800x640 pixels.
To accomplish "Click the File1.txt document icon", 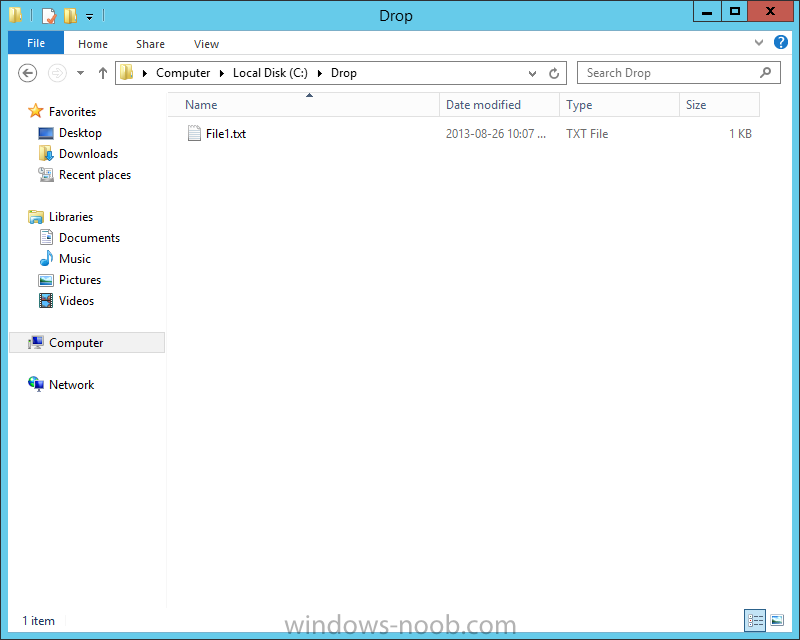I will point(194,133).
